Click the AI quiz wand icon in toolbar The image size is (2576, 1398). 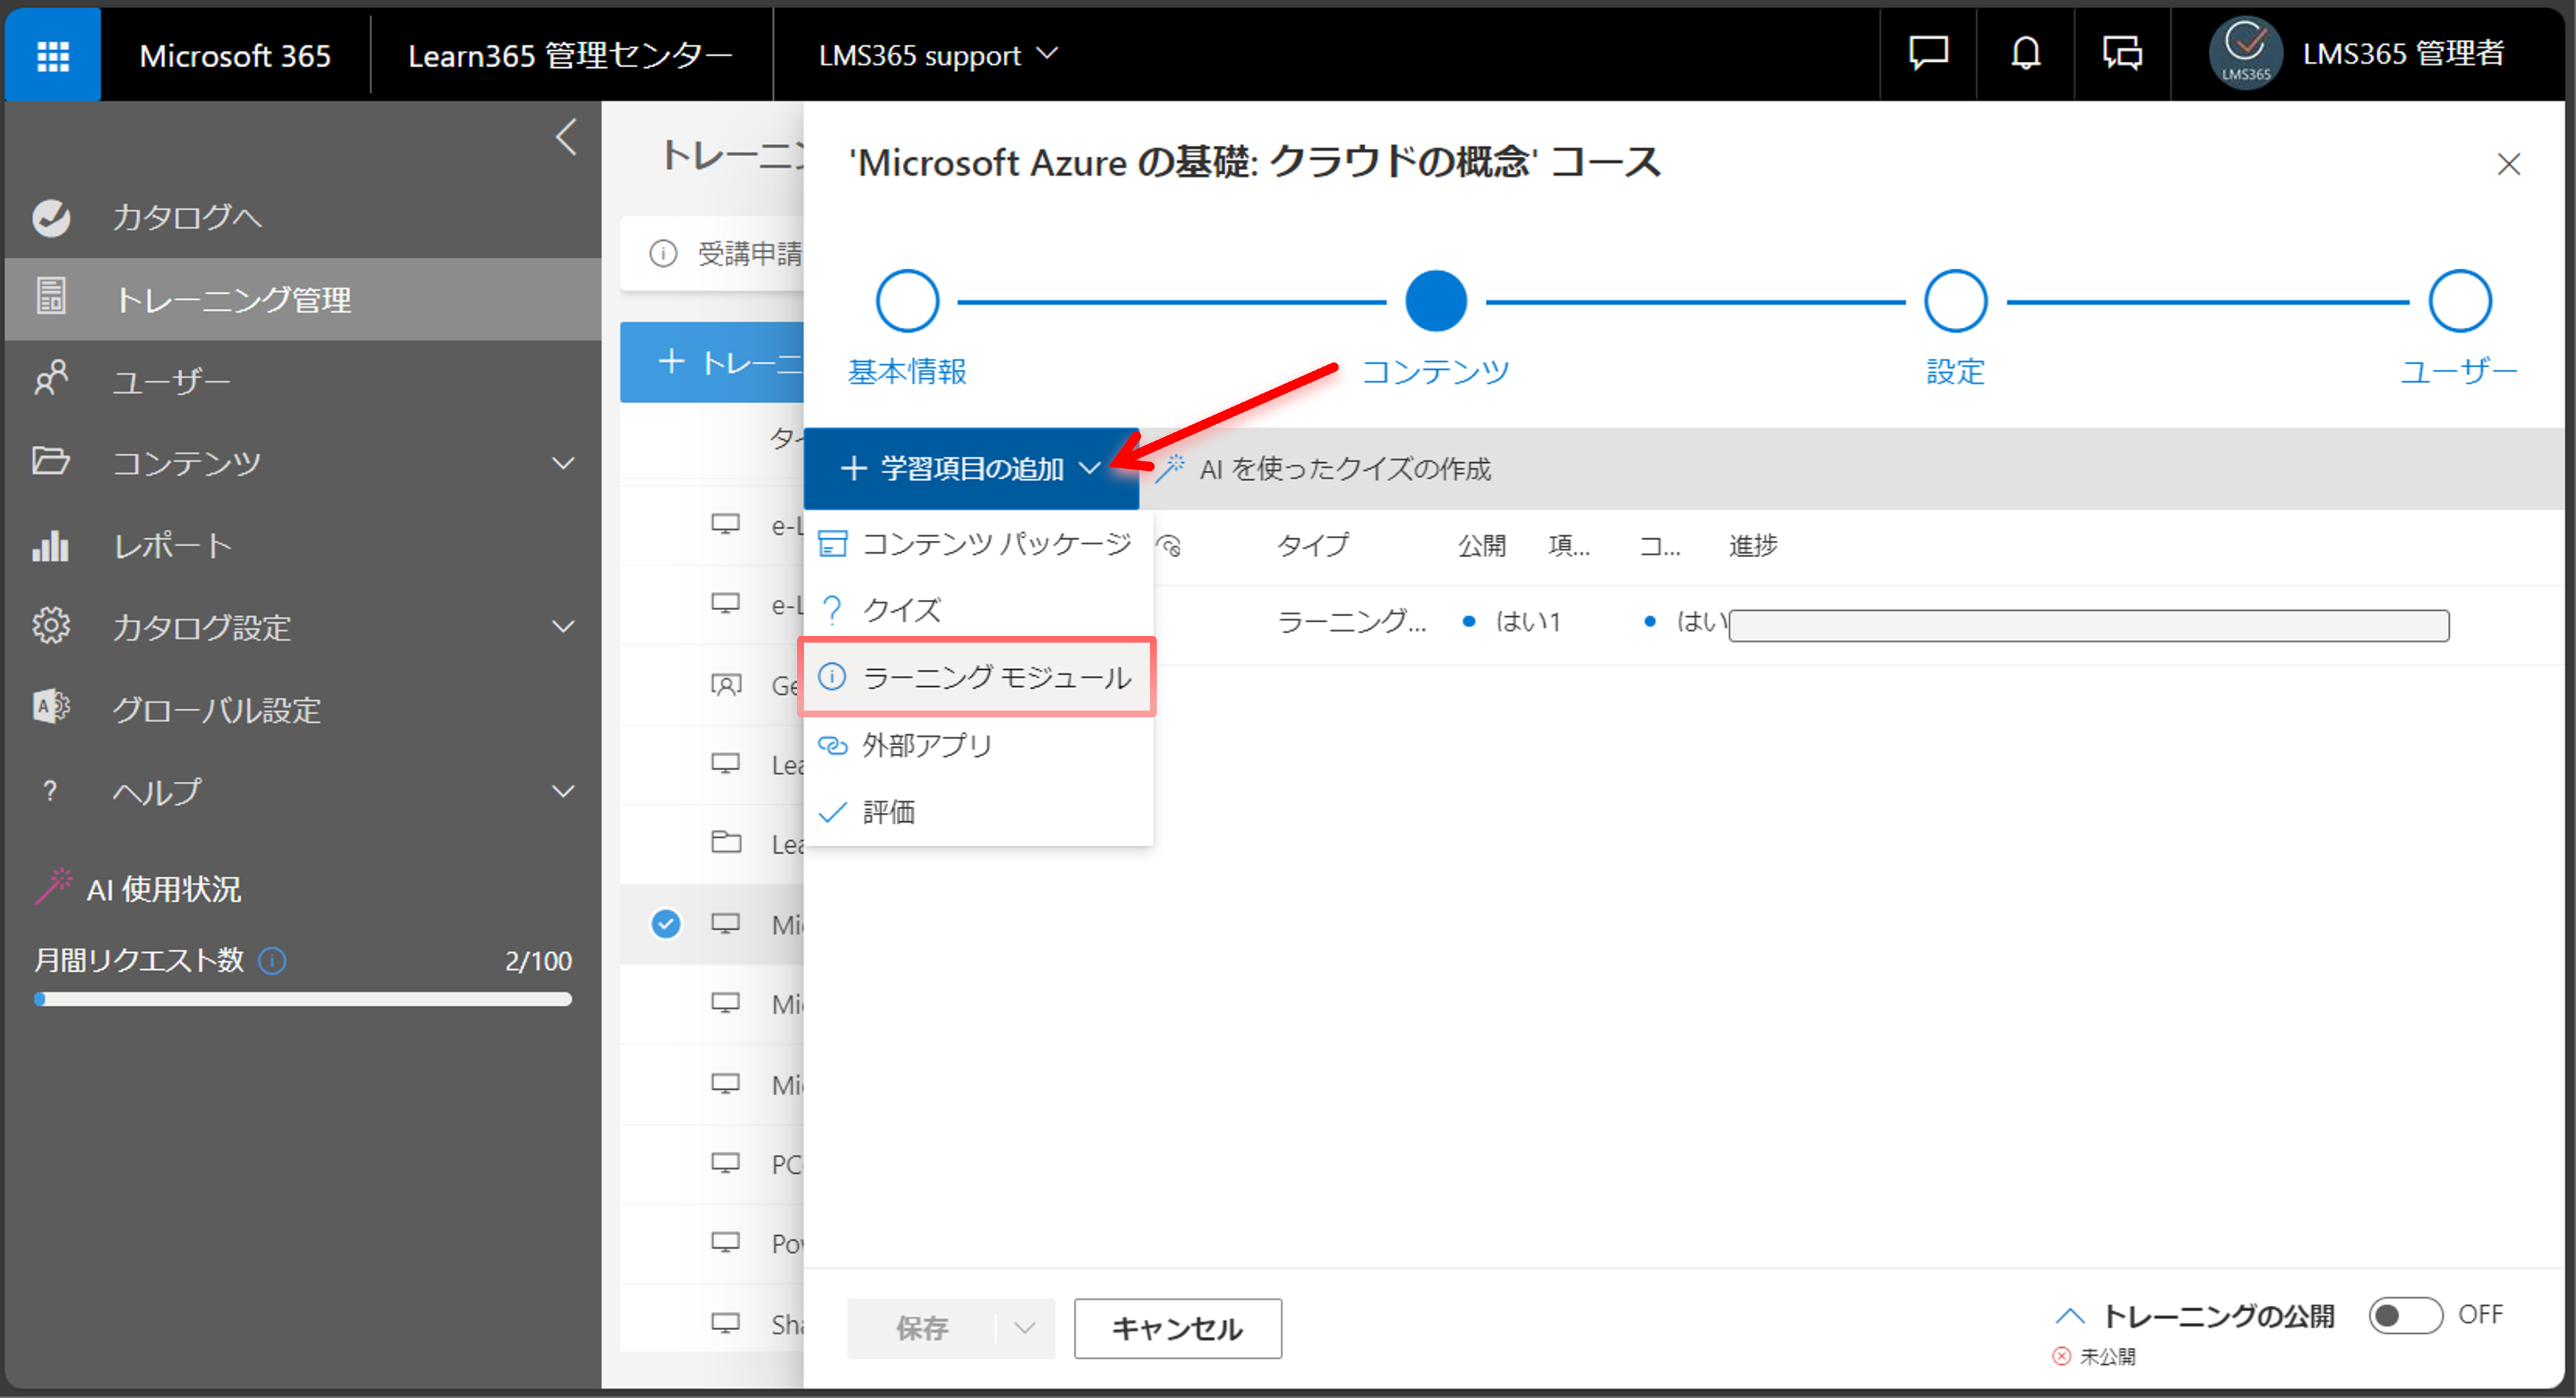(1171, 468)
